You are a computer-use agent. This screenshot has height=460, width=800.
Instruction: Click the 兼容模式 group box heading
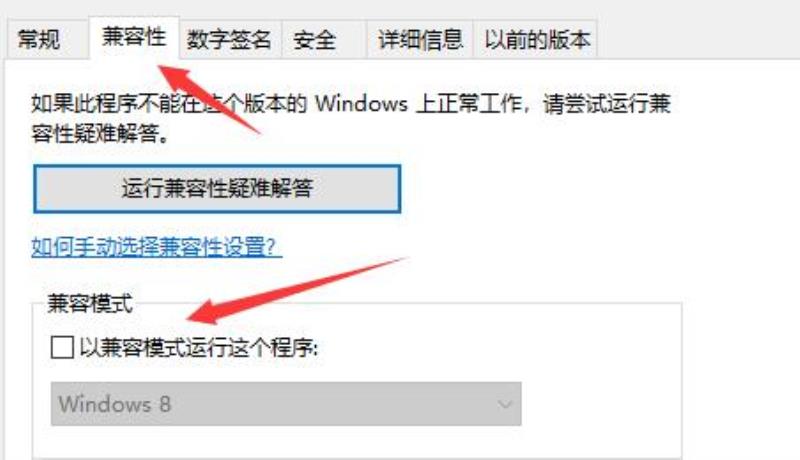click(x=90, y=303)
